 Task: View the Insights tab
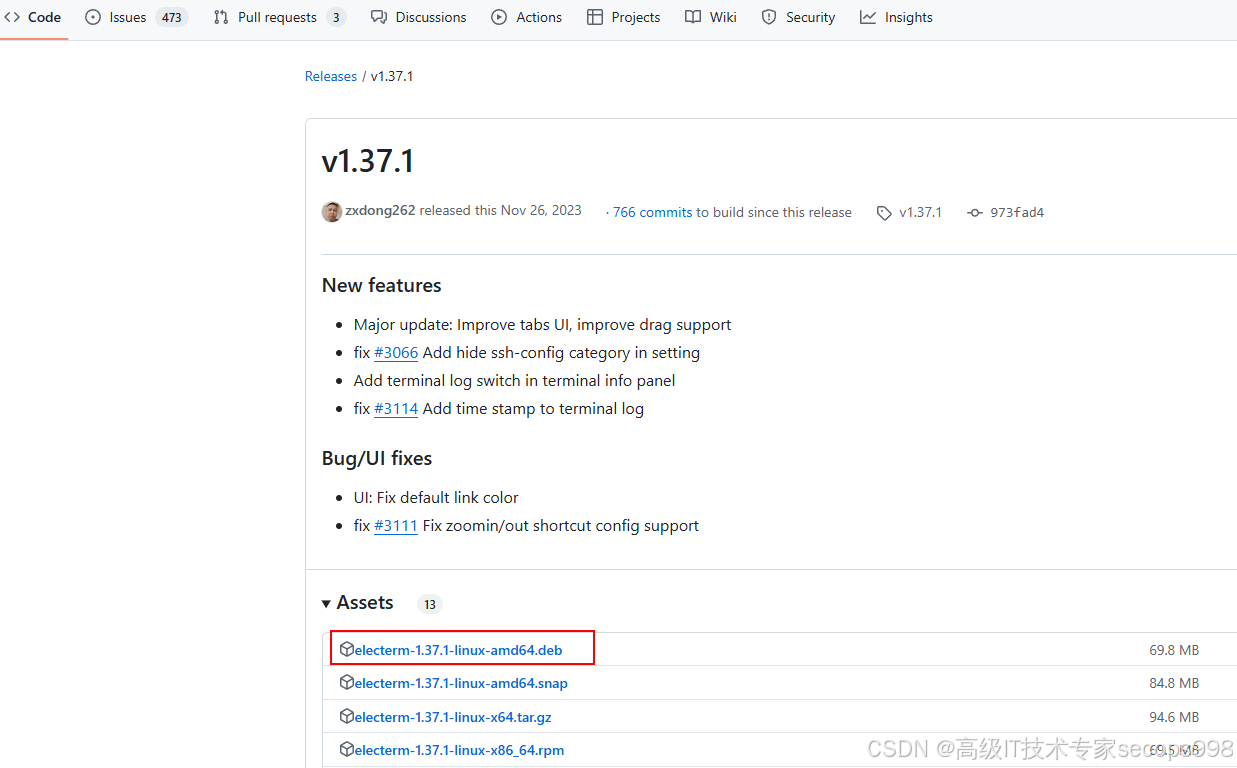coord(896,17)
